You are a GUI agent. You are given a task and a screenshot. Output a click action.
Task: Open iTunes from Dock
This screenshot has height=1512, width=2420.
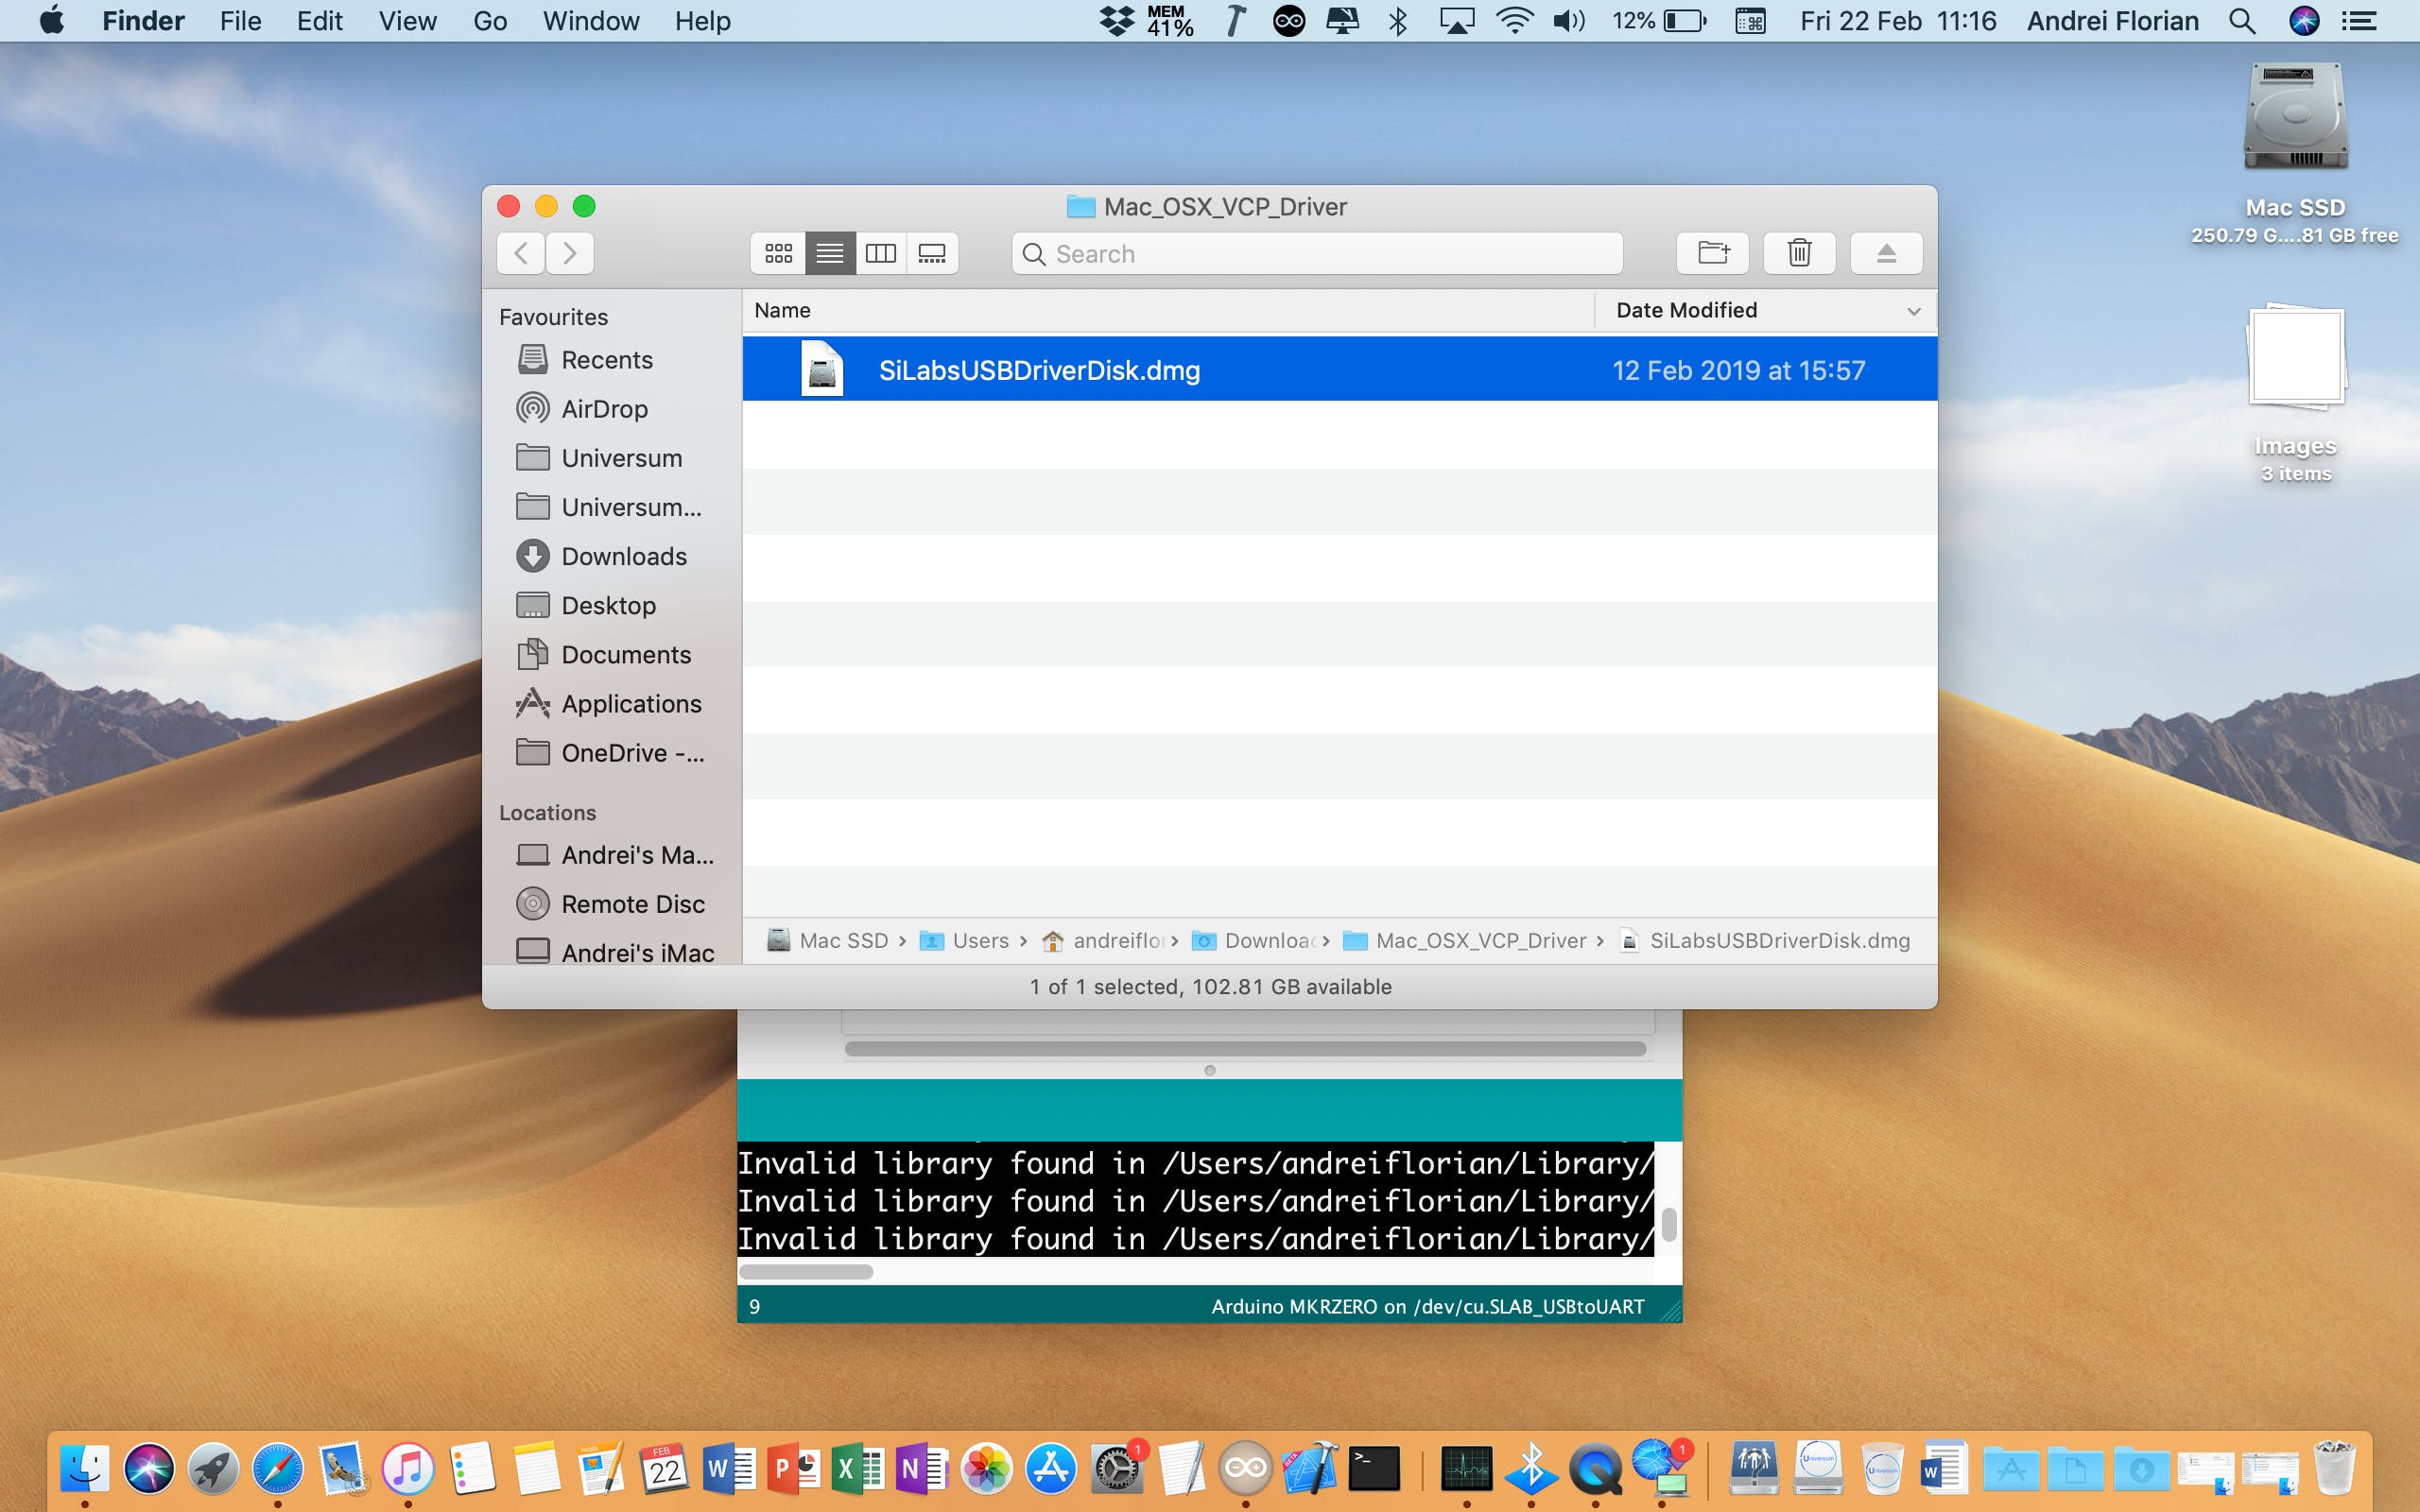(x=407, y=1468)
